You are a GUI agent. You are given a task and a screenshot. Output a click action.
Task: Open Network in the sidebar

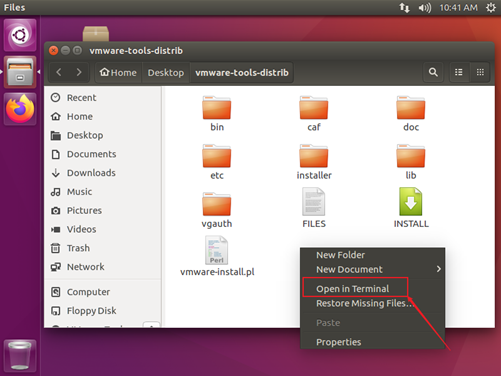[x=103, y=267]
